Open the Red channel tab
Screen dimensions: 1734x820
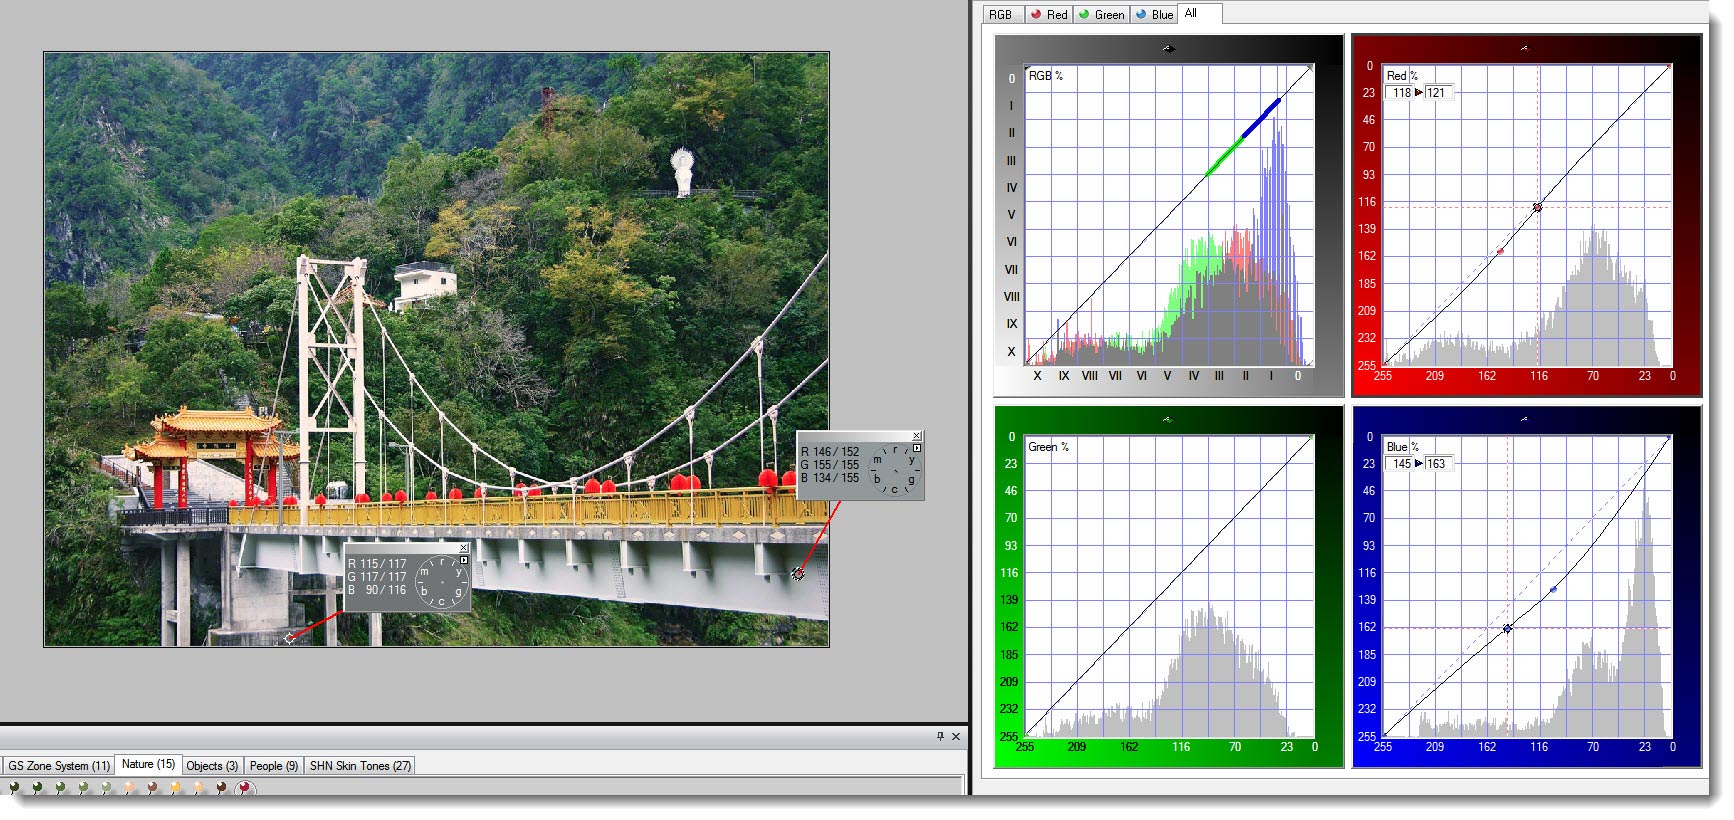pos(1049,14)
